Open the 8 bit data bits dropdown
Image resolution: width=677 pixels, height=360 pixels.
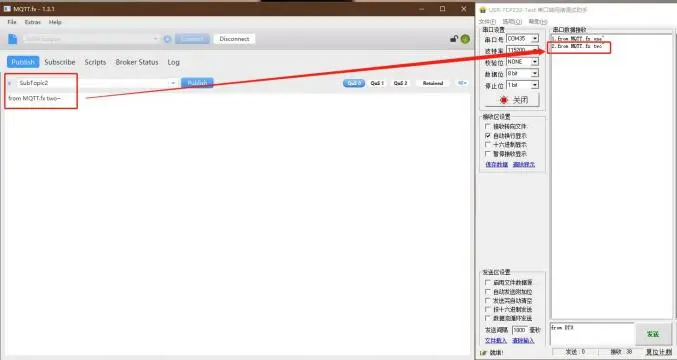[x=535, y=73]
